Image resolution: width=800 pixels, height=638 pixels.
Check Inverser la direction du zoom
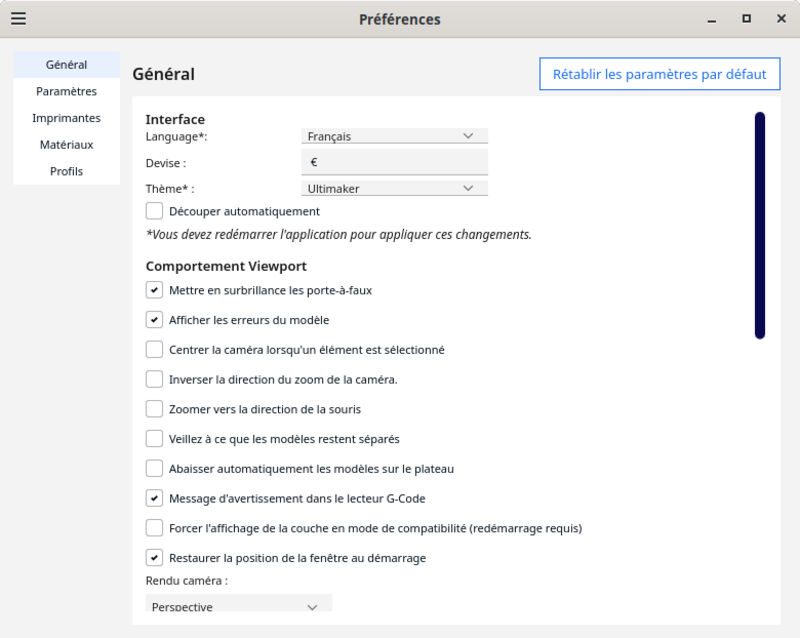(x=154, y=379)
